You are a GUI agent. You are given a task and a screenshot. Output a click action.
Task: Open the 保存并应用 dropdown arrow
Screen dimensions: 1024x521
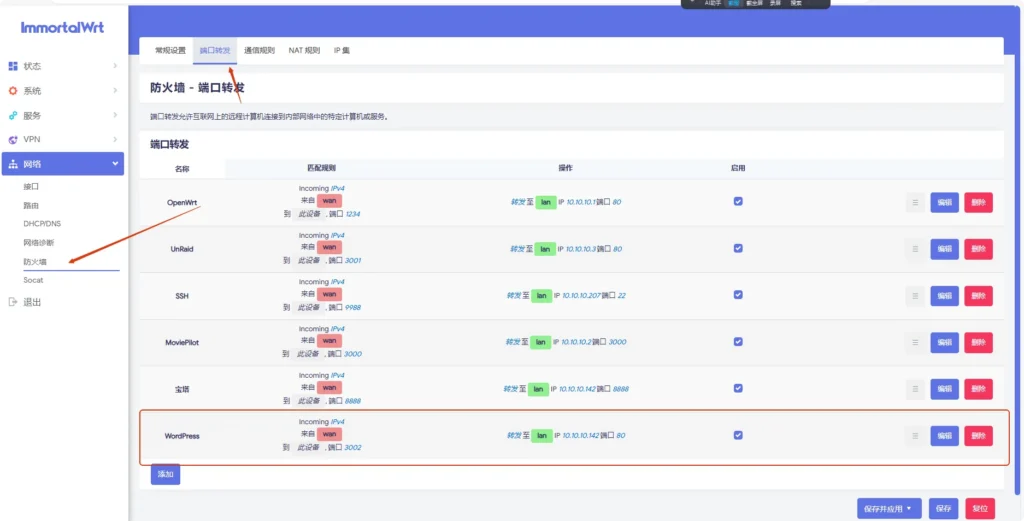[908, 508]
